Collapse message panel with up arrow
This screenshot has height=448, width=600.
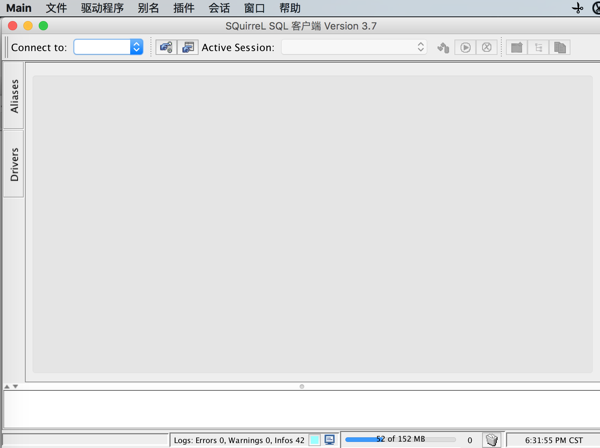click(7, 386)
